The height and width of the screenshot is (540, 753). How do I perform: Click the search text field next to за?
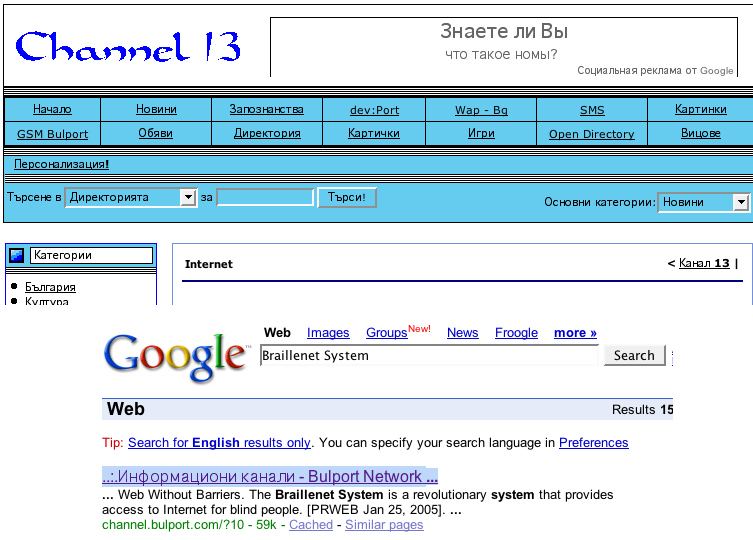coord(265,197)
